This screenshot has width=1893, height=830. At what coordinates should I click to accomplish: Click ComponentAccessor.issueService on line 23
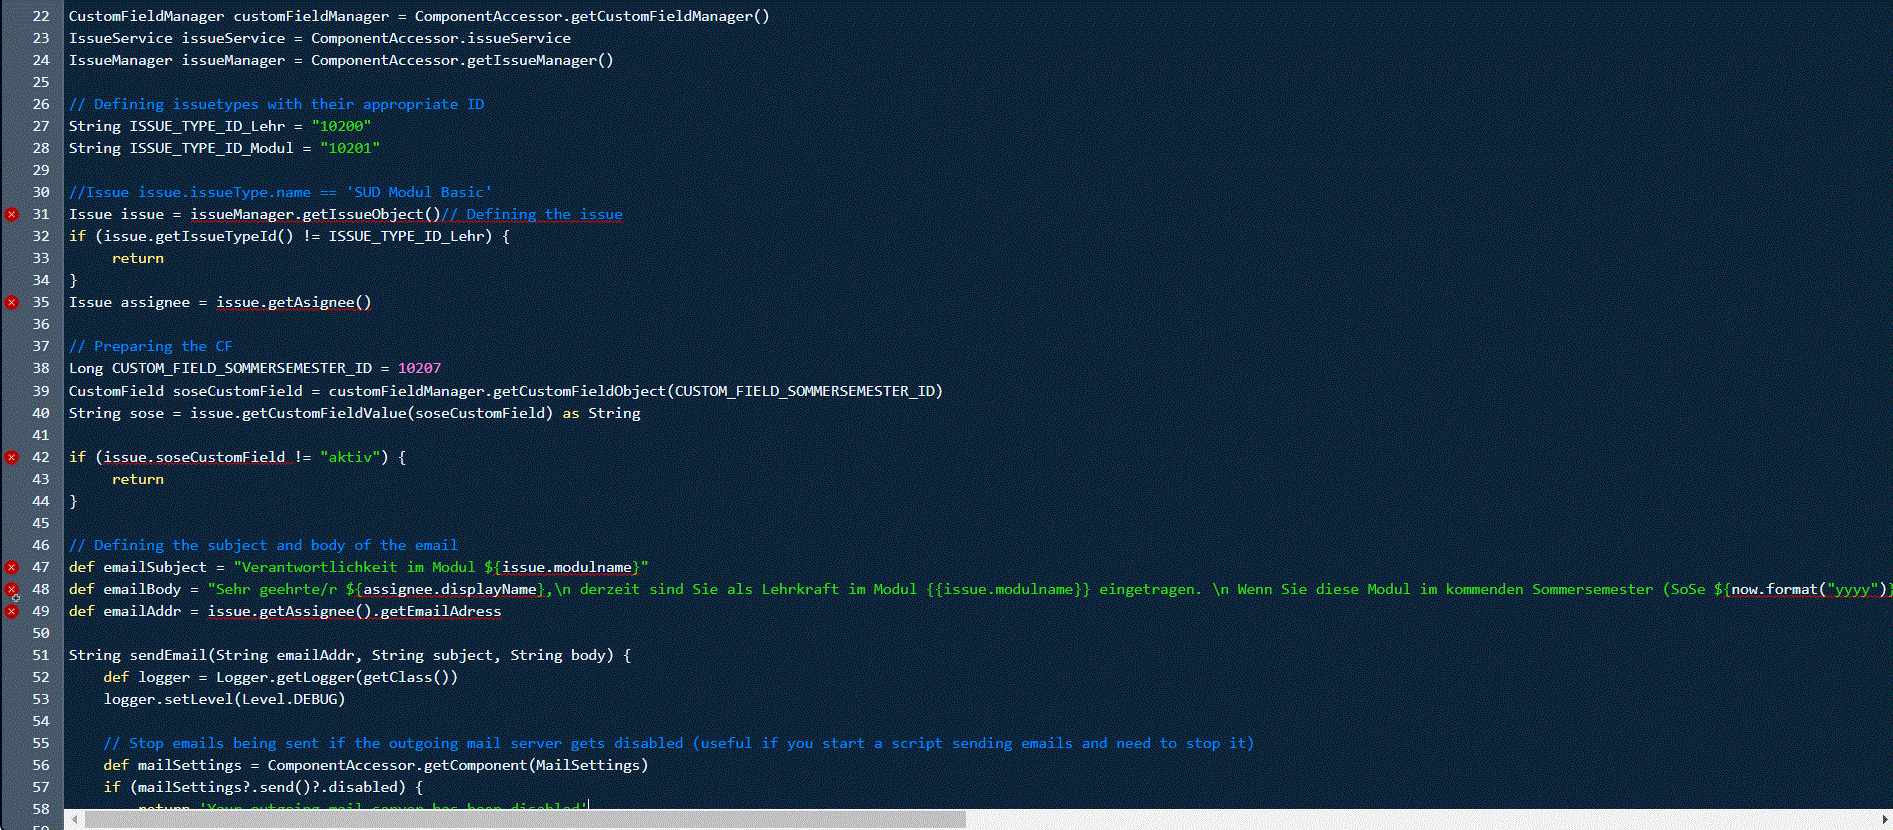tap(441, 38)
